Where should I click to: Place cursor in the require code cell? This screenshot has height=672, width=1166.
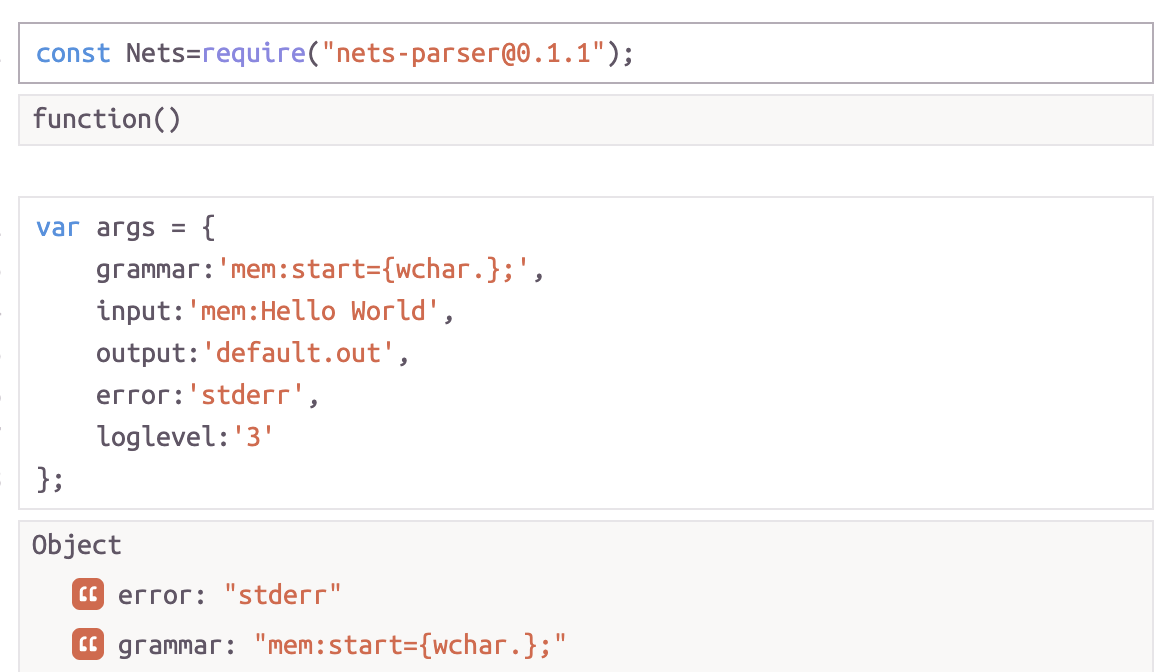tap(586, 53)
